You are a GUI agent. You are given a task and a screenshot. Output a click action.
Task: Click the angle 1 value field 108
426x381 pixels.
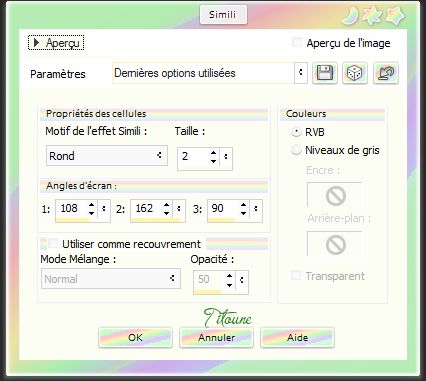72,209
